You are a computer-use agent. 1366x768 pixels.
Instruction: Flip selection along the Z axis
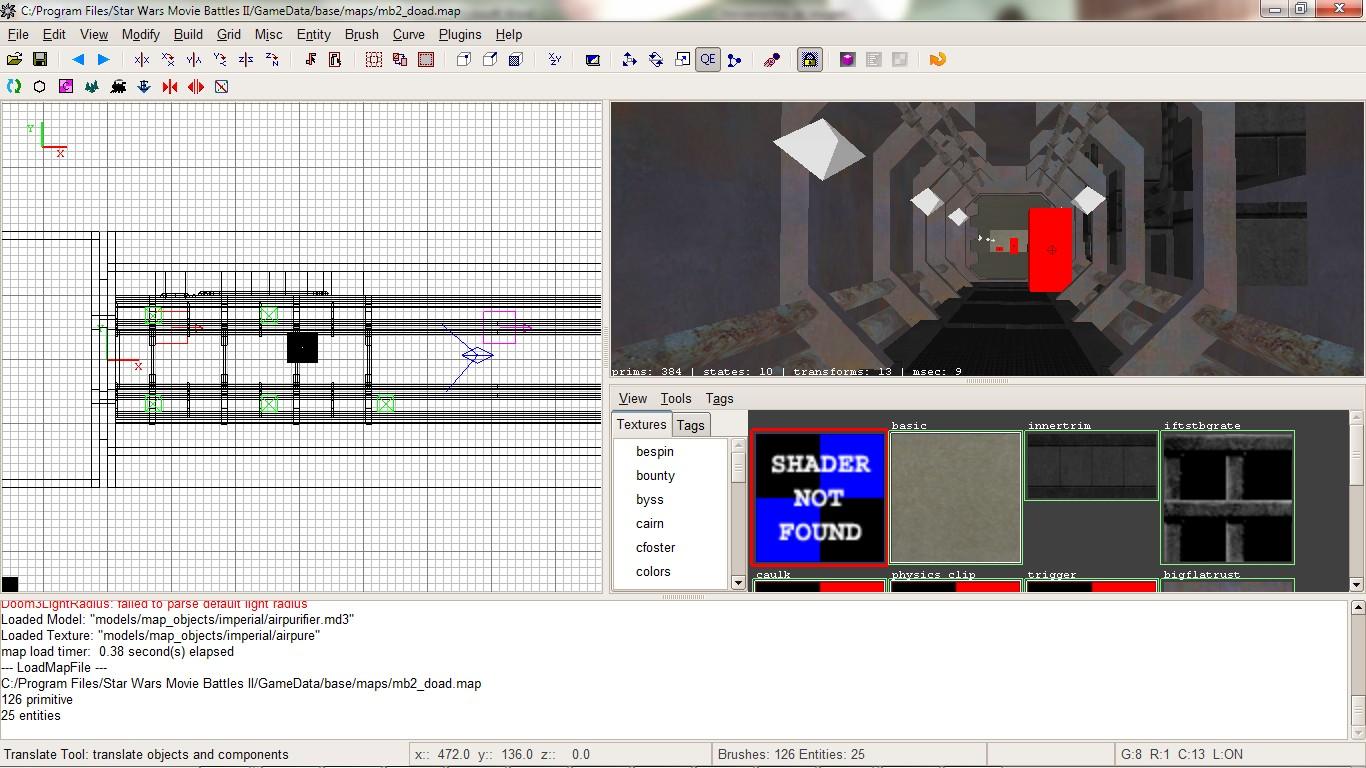coord(246,60)
